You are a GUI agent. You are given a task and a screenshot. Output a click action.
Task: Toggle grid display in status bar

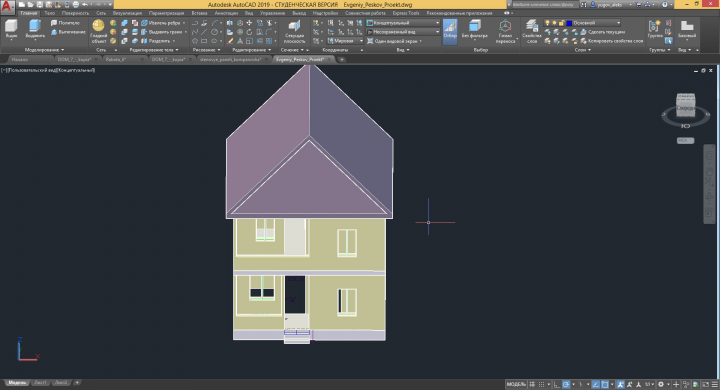pyautogui.click(x=532, y=384)
